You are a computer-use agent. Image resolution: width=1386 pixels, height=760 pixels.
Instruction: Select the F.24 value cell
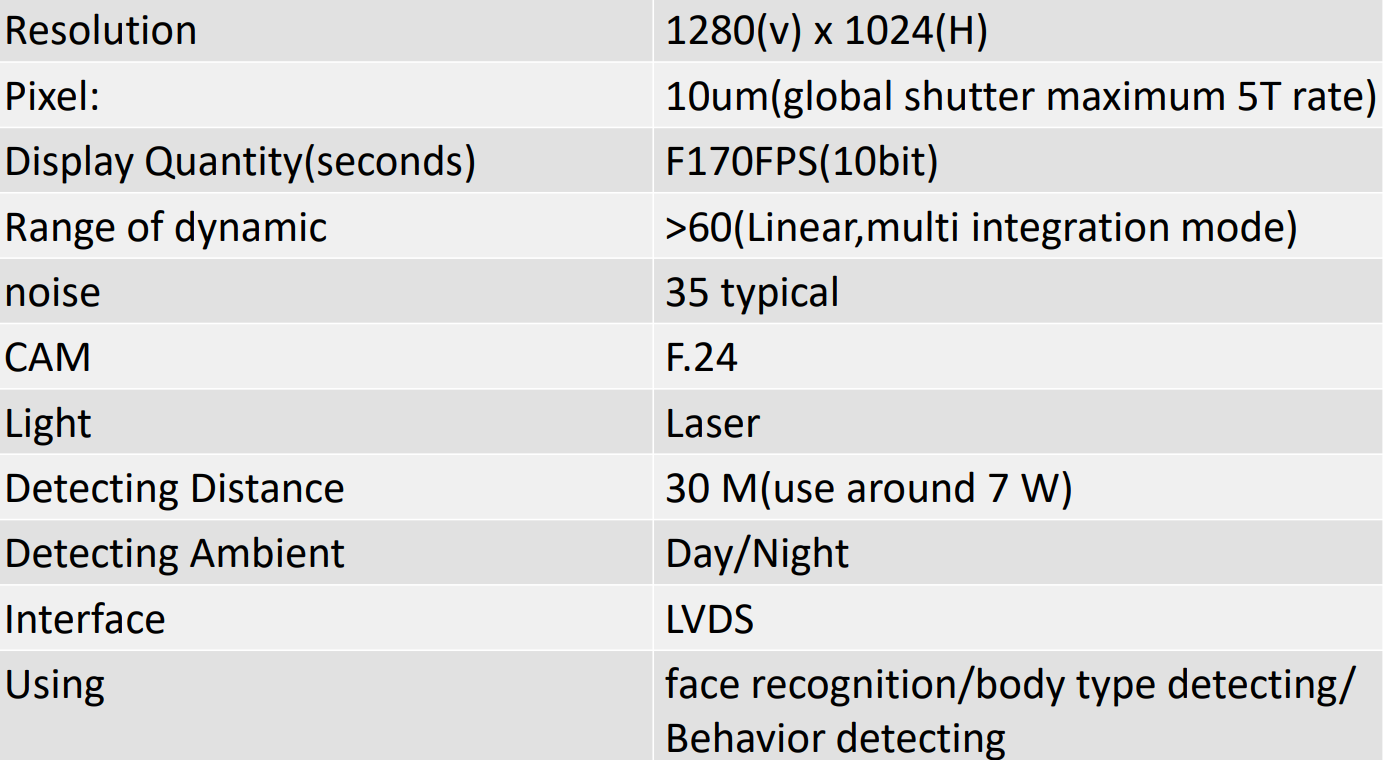pyautogui.click(x=1020, y=356)
